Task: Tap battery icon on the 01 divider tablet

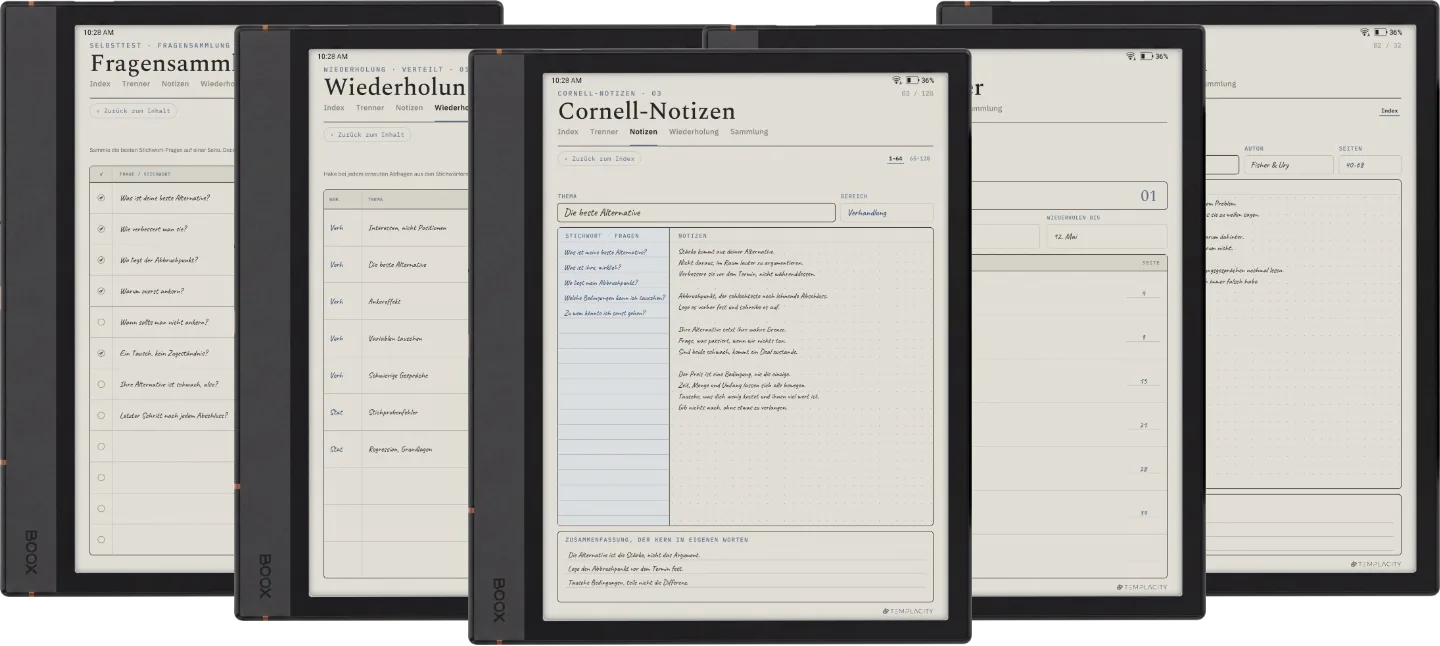Action: pyautogui.click(x=1146, y=56)
